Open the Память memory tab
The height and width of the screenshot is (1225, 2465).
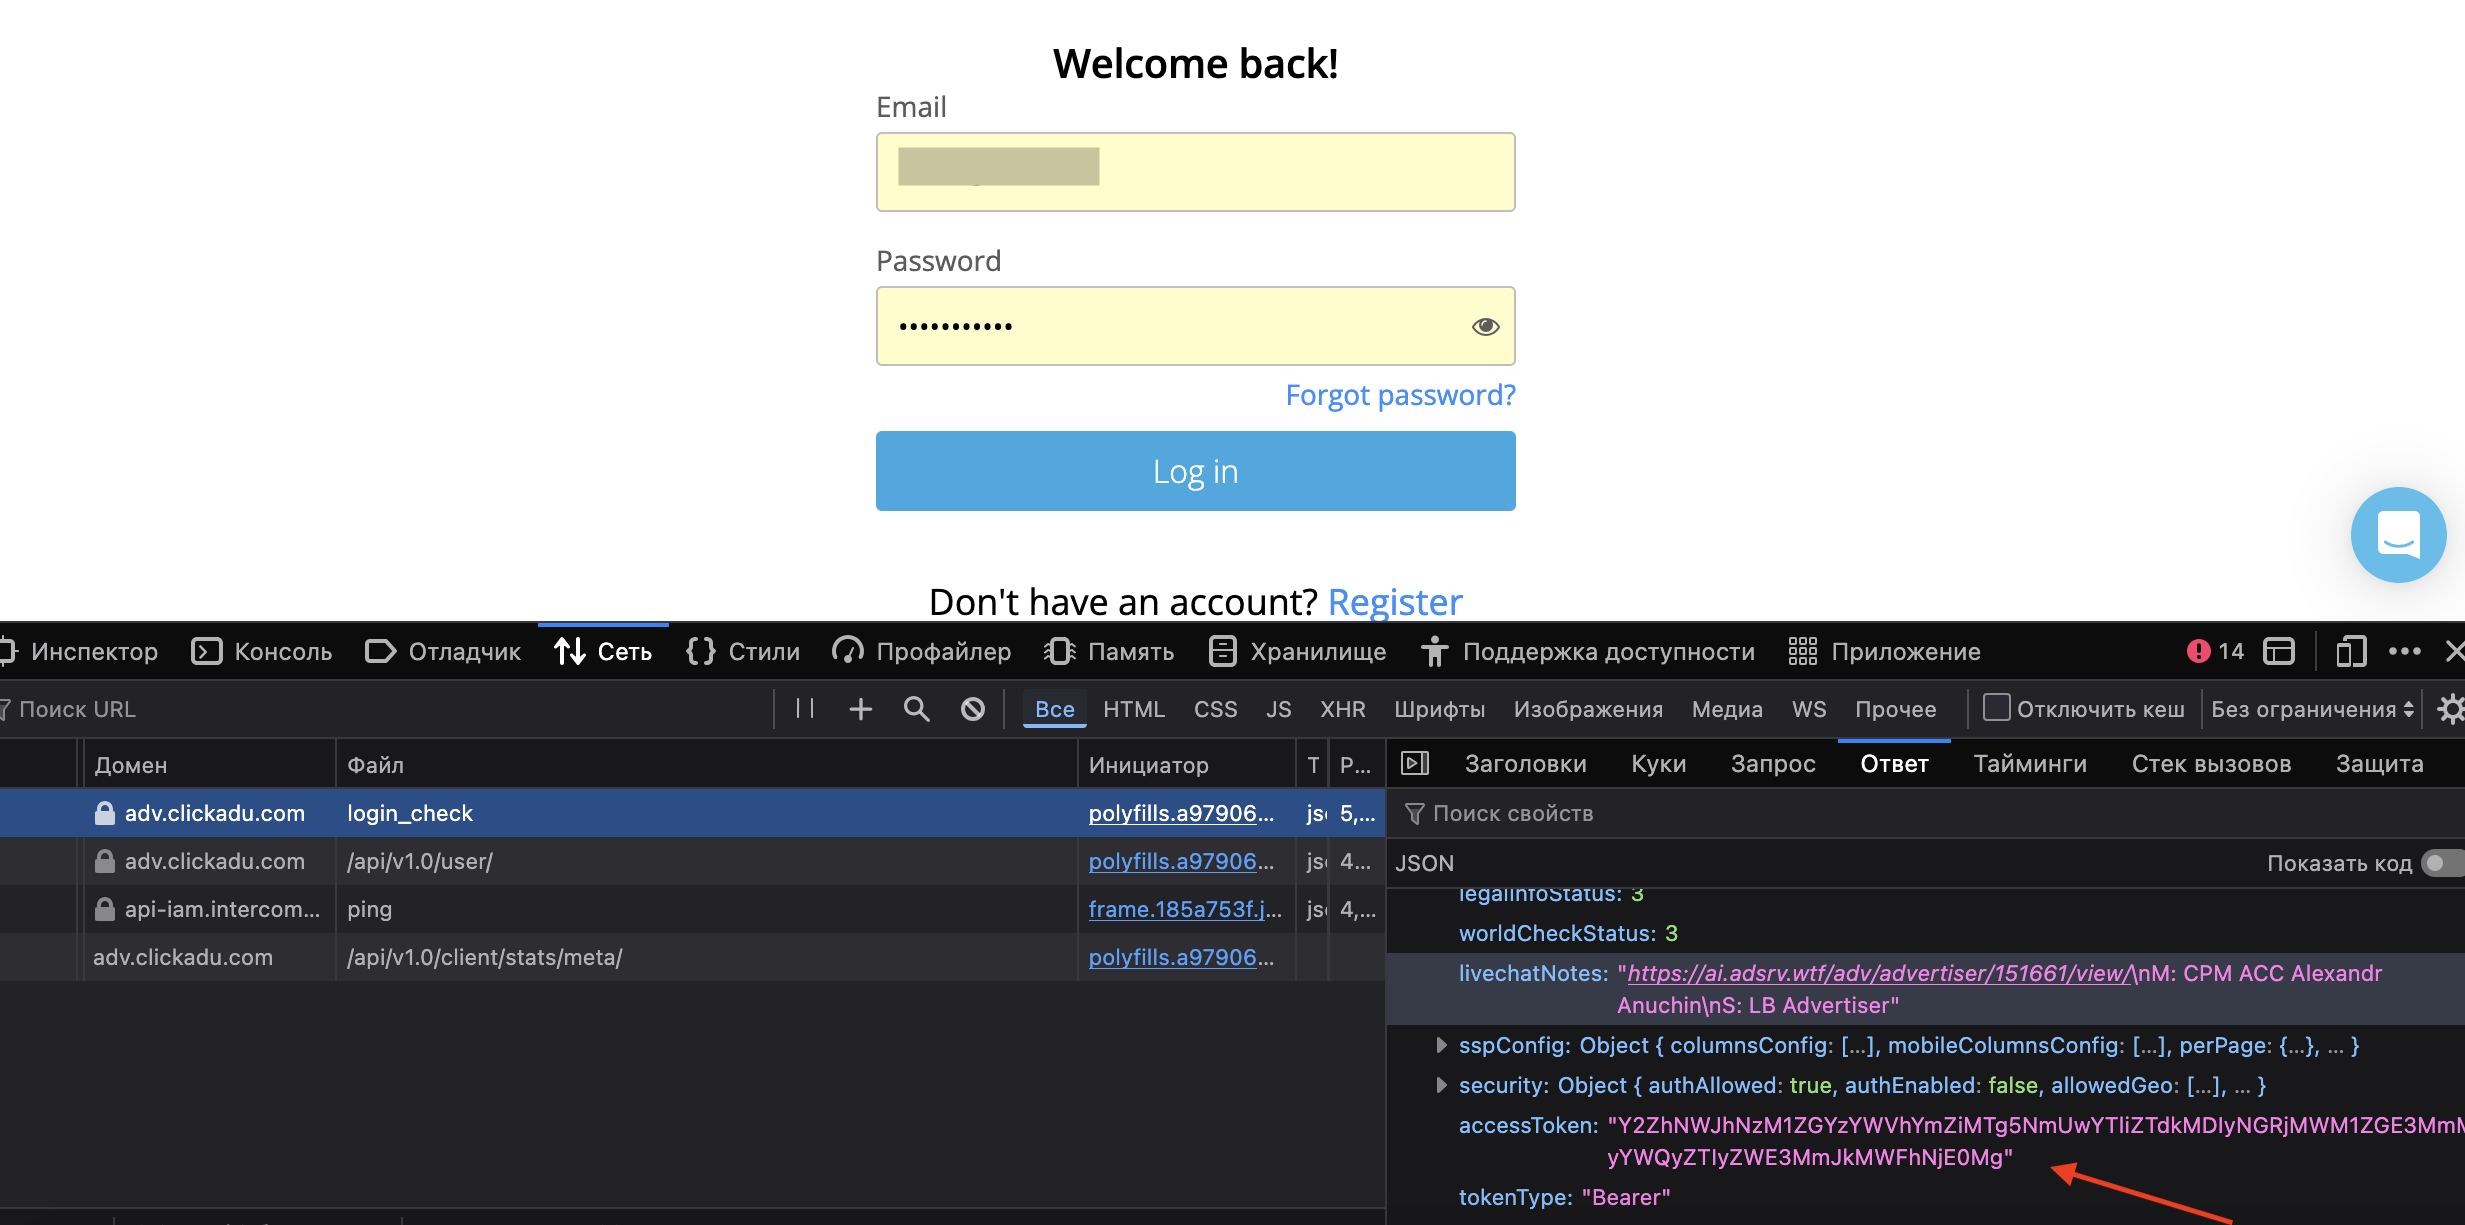(x=1109, y=652)
